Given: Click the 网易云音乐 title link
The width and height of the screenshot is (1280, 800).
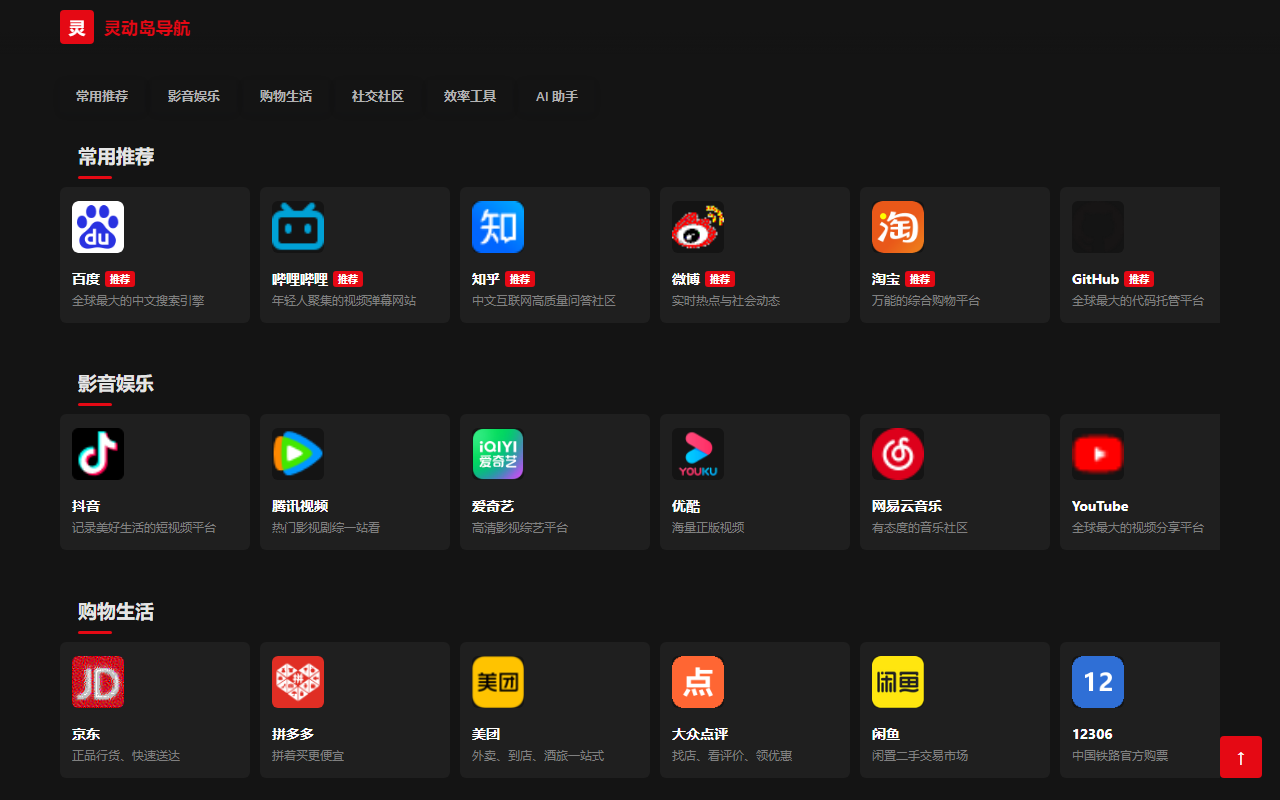Looking at the screenshot, I should coord(907,506).
